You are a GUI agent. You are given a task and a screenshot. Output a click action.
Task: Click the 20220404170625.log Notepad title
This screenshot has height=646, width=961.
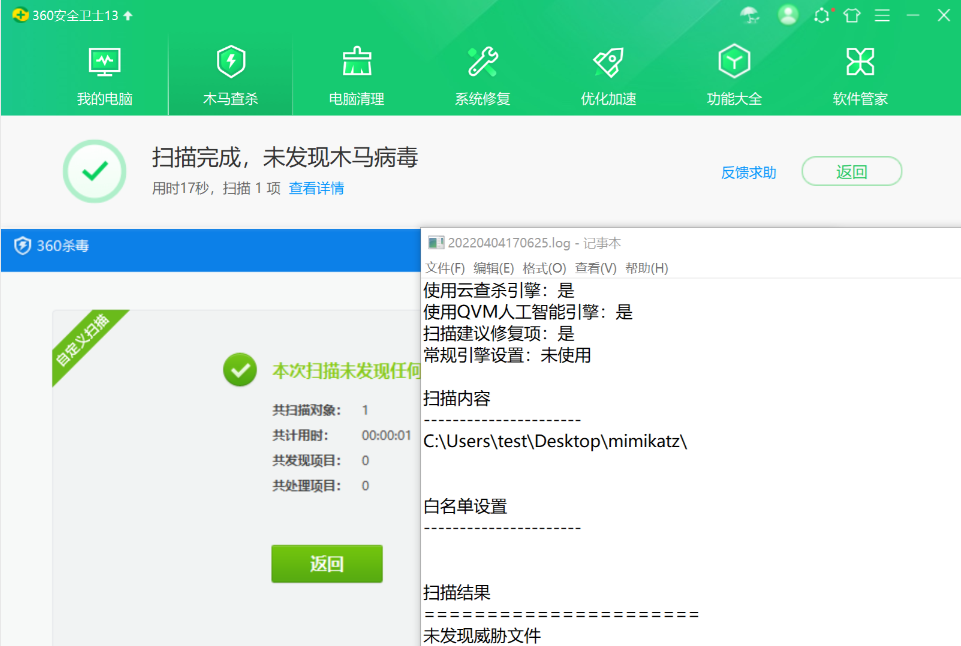pyautogui.click(x=534, y=243)
